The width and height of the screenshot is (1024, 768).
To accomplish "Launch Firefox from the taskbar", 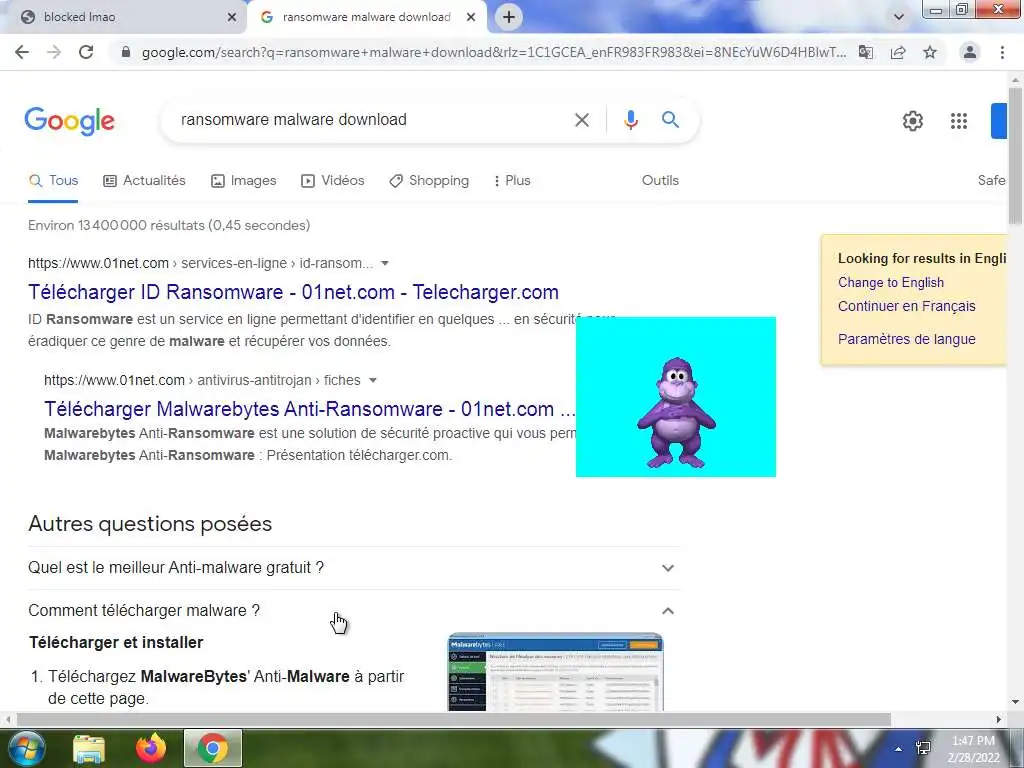I will coord(151,748).
